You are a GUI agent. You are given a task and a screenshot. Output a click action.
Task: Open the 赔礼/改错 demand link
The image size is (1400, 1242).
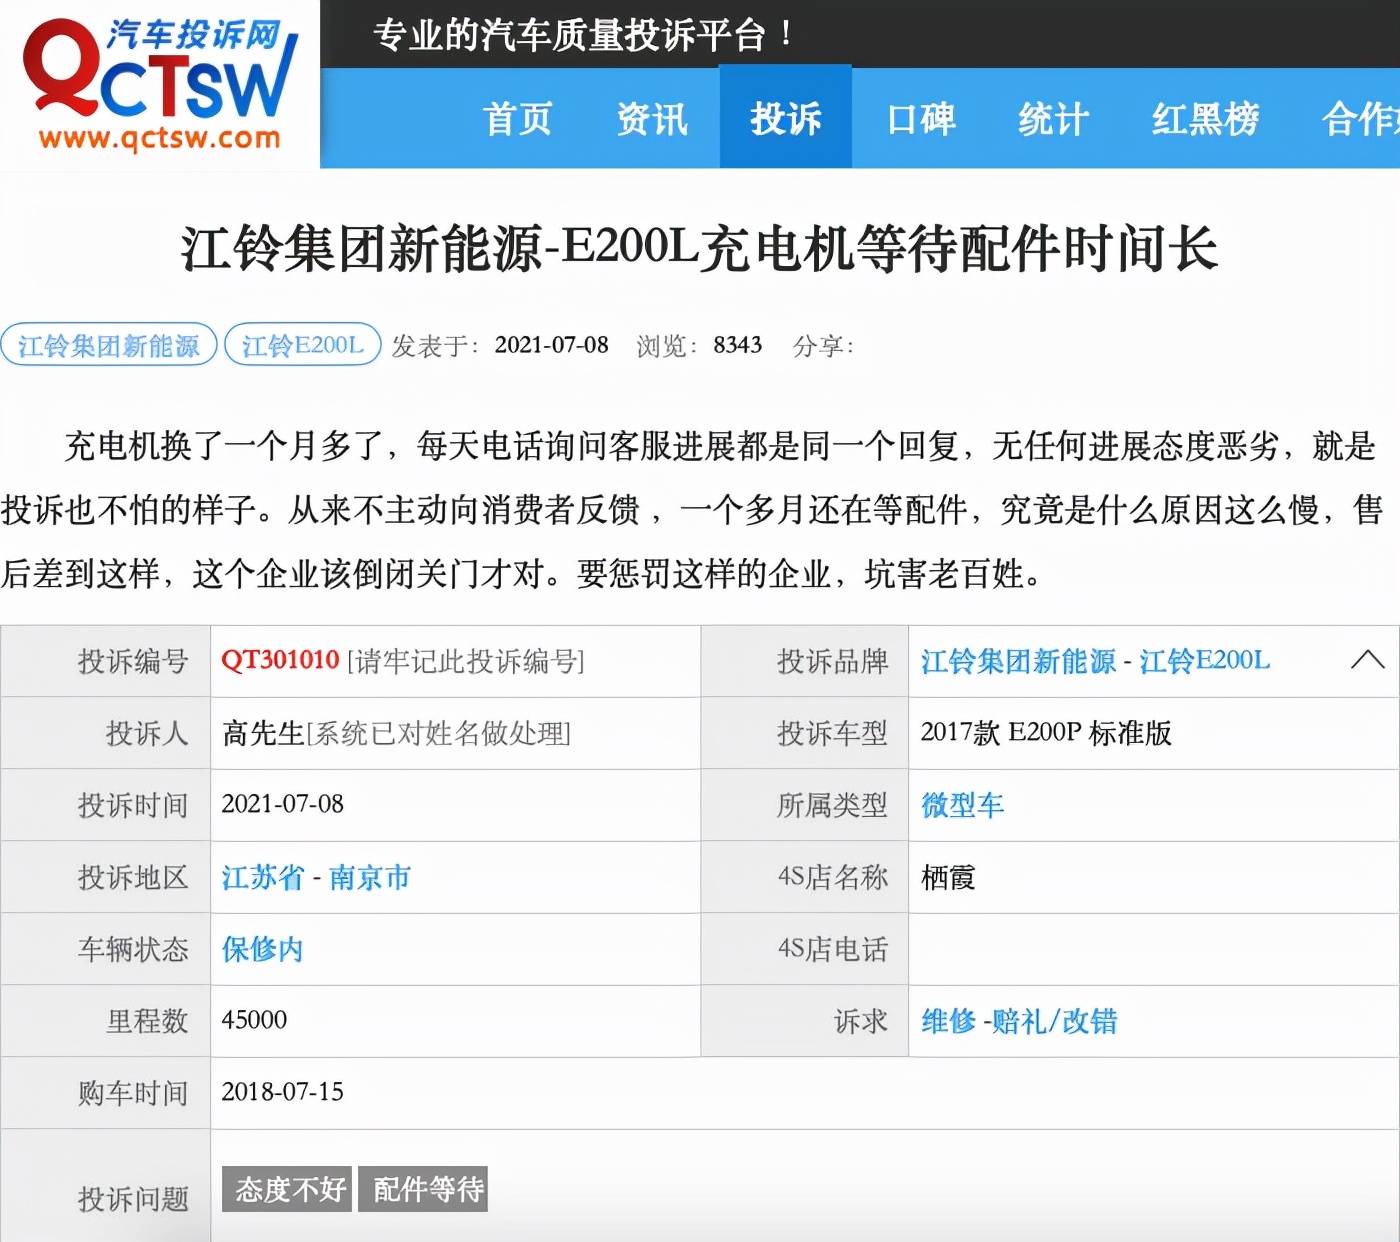tap(1055, 1021)
